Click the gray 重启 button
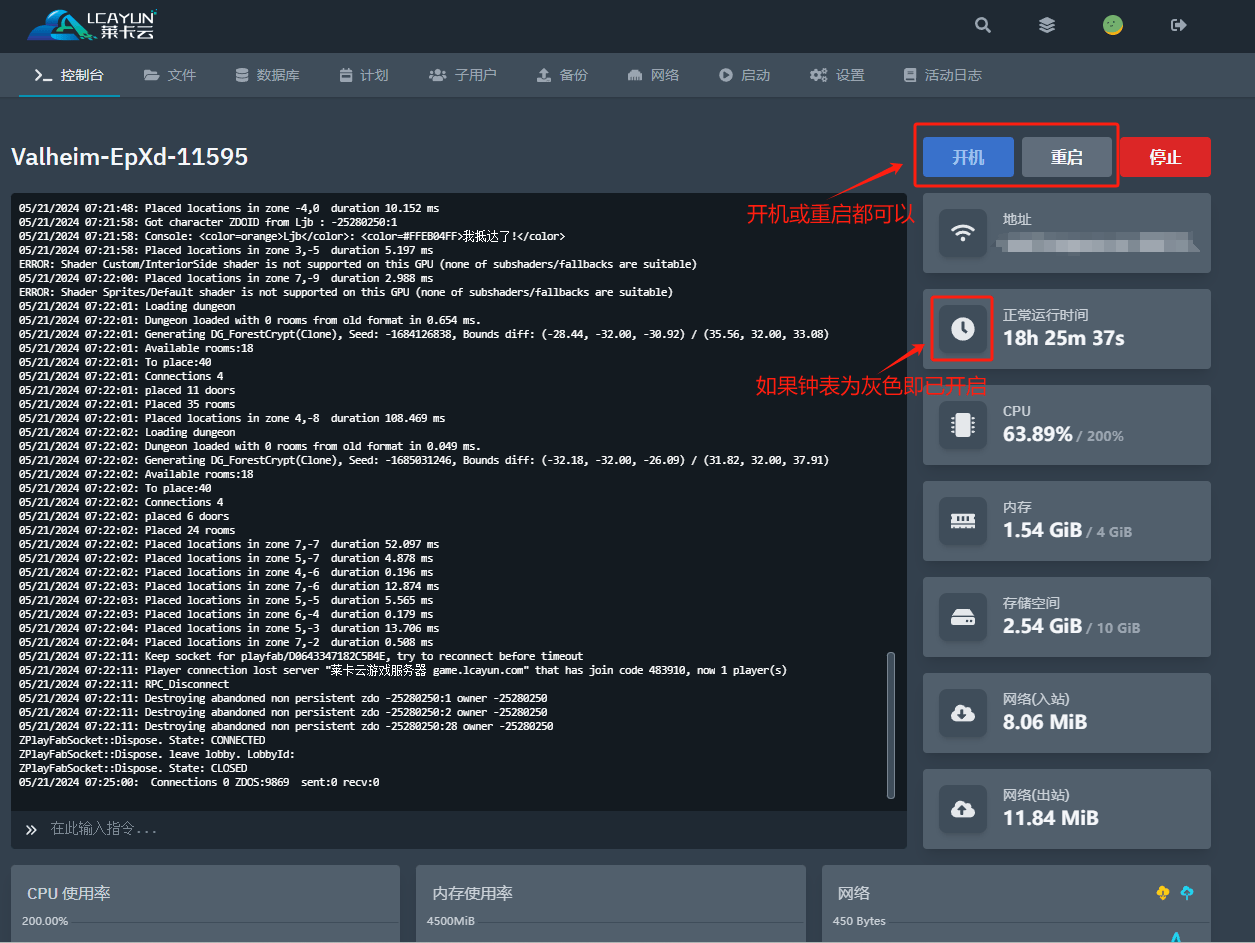 [x=1067, y=157]
